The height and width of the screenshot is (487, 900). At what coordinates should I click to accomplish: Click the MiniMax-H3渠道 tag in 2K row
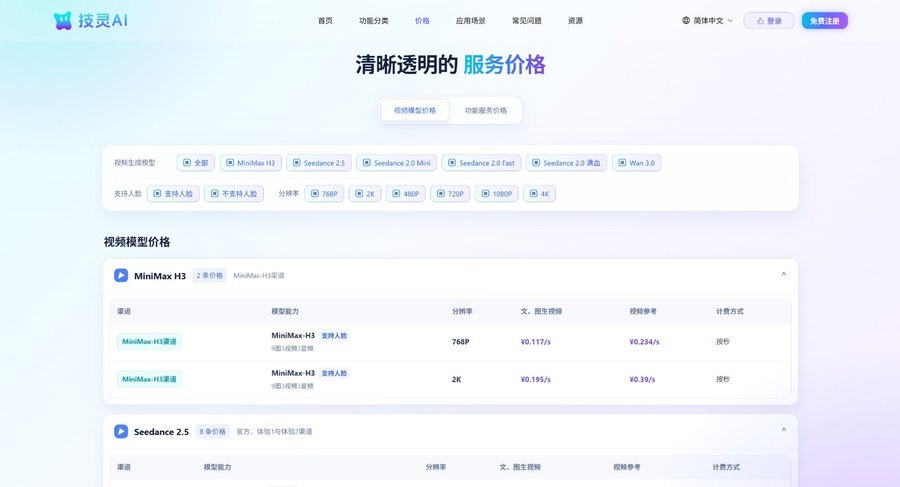[149, 379]
